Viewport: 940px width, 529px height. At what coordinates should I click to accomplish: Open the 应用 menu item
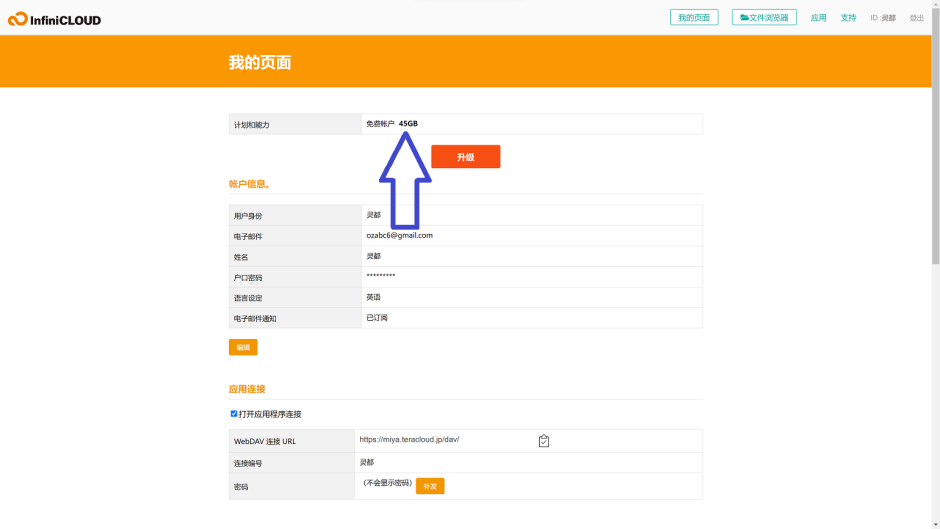click(x=818, y=18)
